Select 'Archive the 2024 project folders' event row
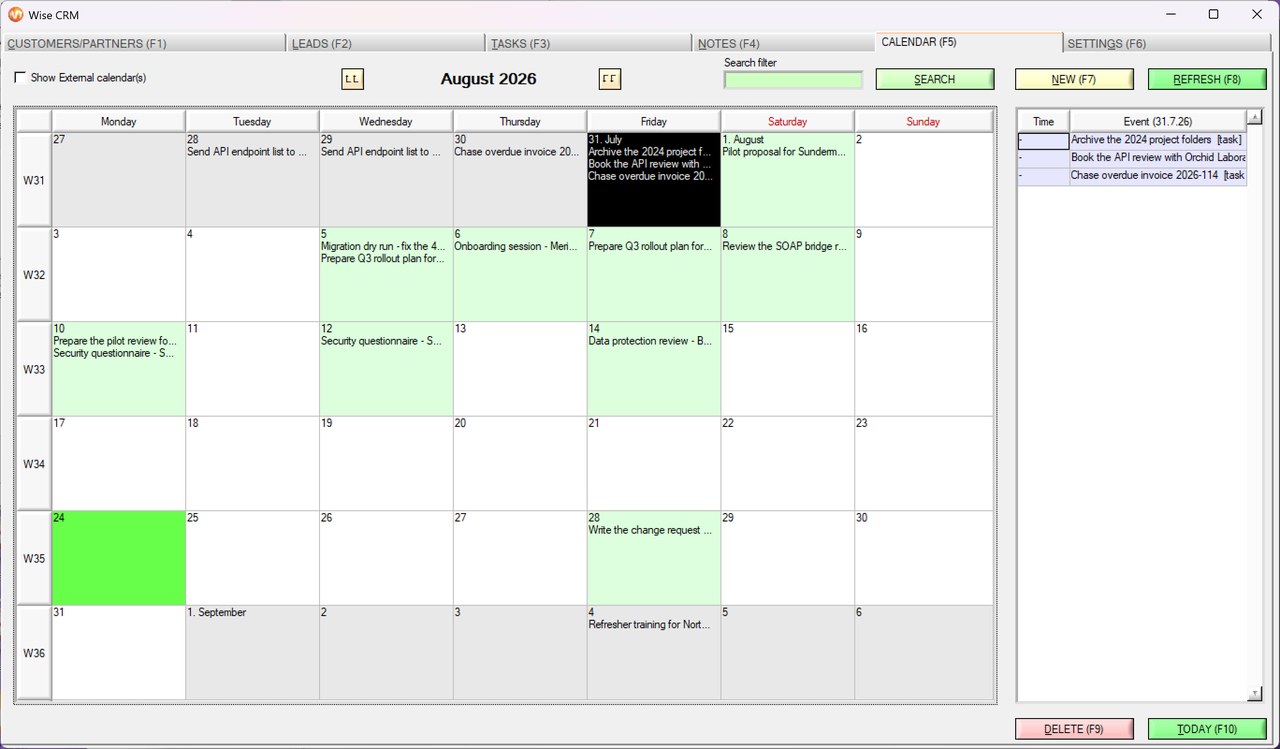This screenshot has height=749, width=1280. click(x=1132, y=140)
